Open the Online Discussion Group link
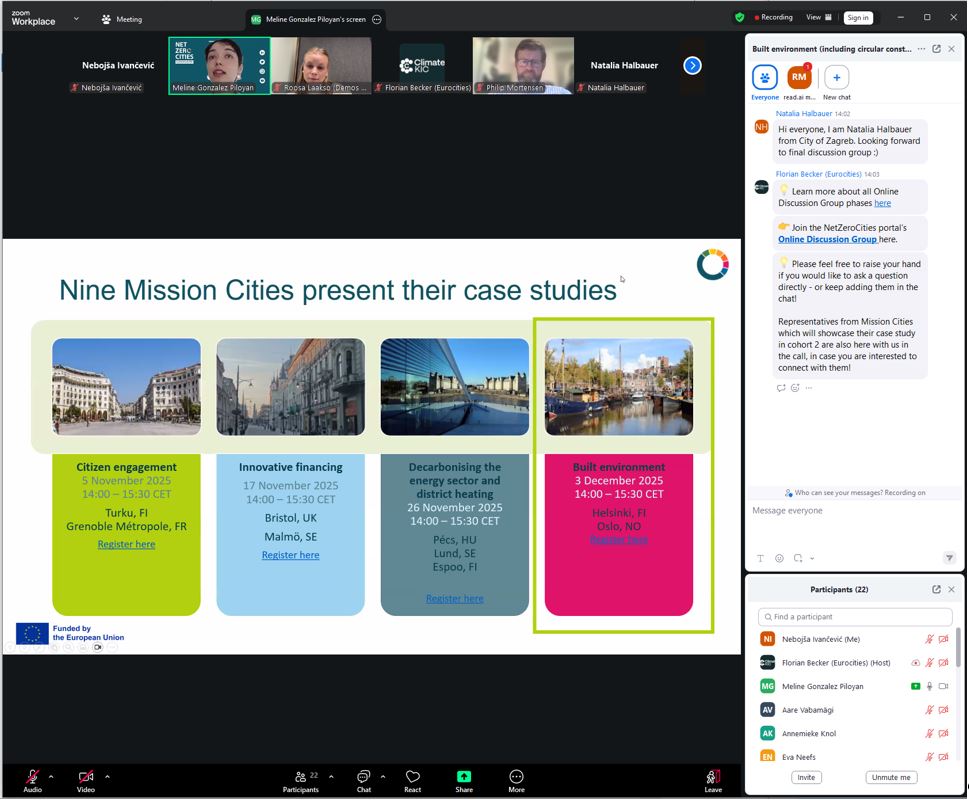The image size is (969, 800). click(827, 239)
